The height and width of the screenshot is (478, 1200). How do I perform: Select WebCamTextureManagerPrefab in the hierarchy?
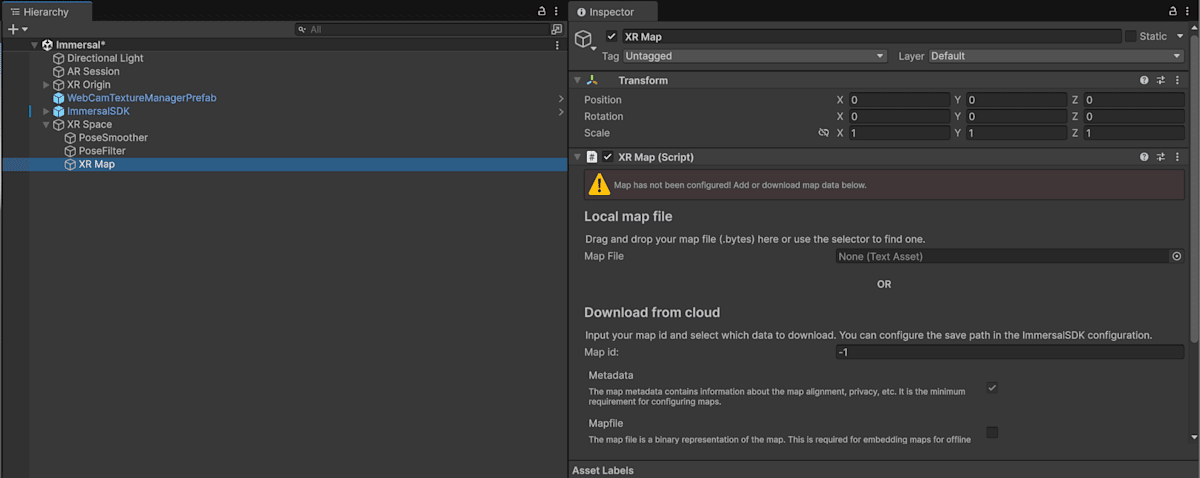[x=141, y=98]
